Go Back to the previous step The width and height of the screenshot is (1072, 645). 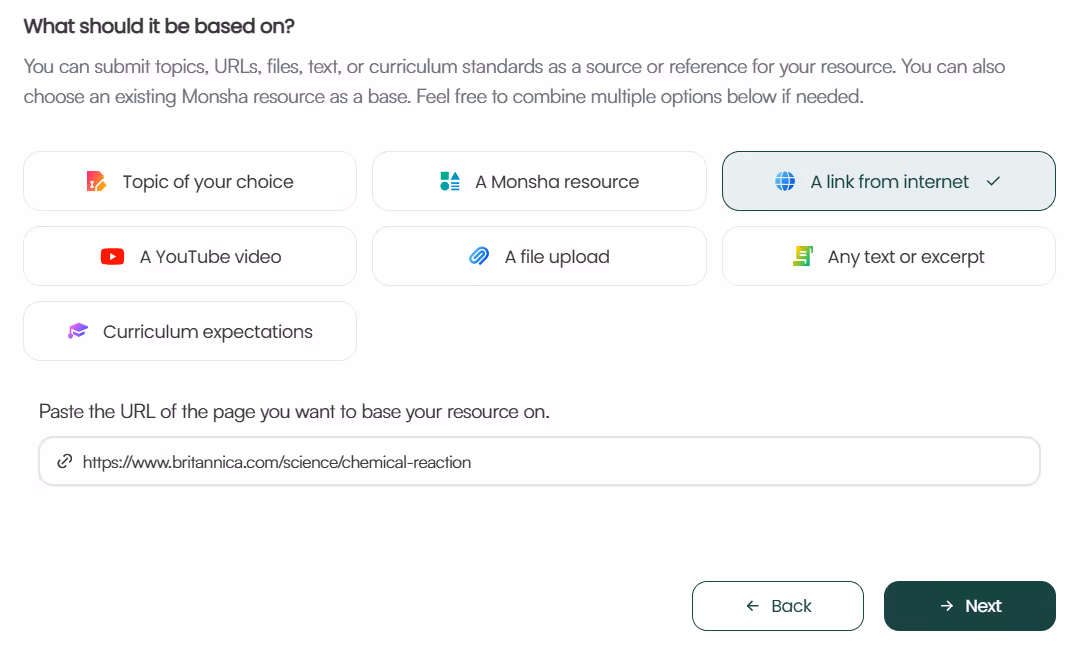tap(778, 606)
